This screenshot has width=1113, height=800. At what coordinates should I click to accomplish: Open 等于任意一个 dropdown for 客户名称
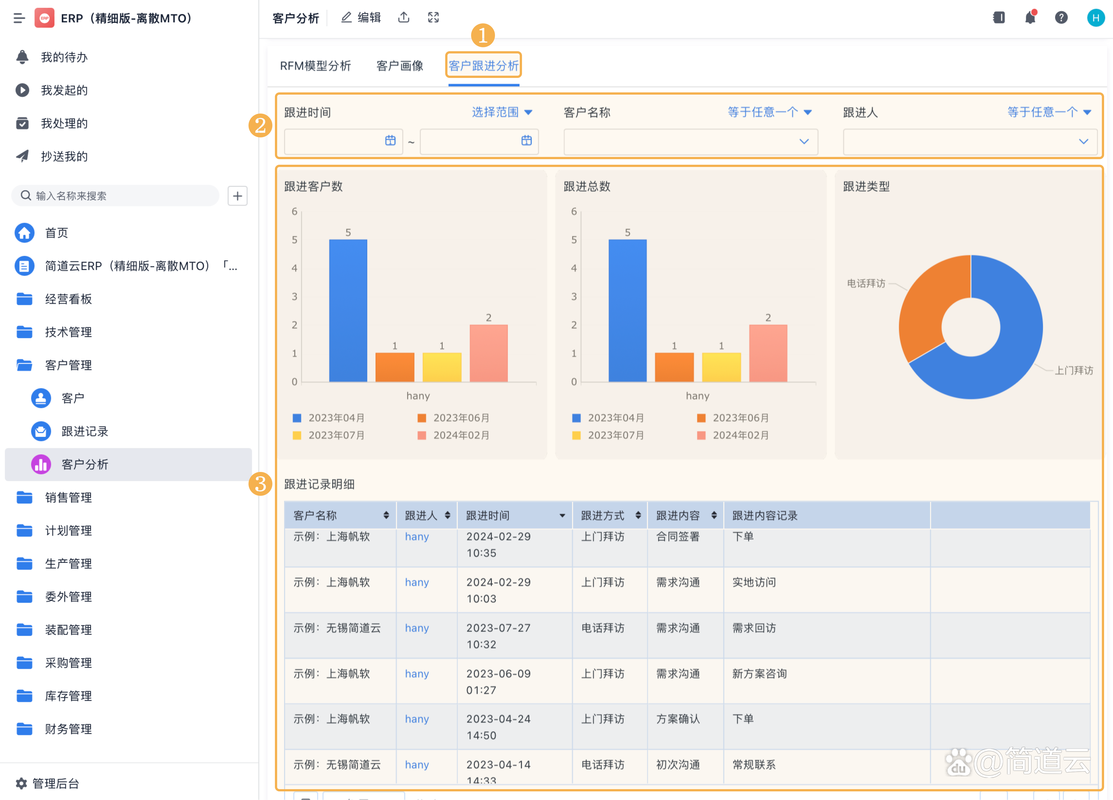pyautogui.click(x=769, y=112)
